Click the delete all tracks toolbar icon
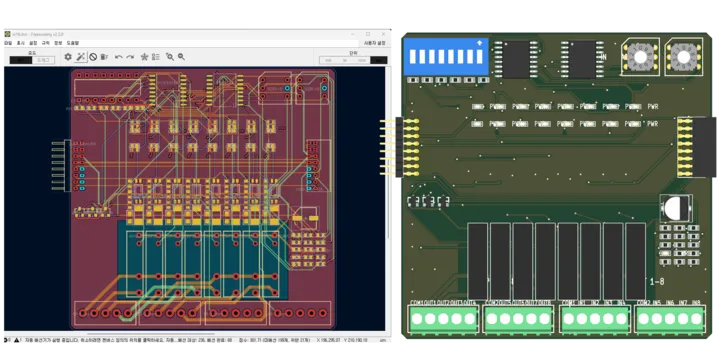Viewport: 720px width, 360px height. 104,57
